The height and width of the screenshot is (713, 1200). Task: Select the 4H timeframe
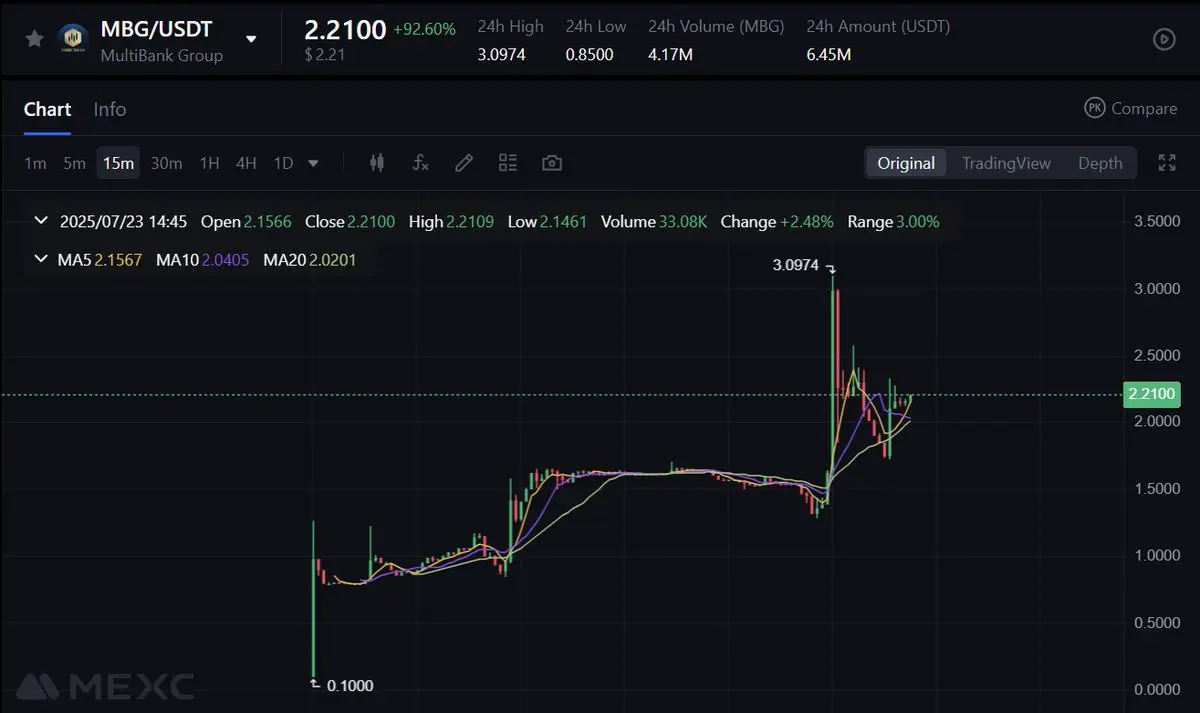[246, 163]
